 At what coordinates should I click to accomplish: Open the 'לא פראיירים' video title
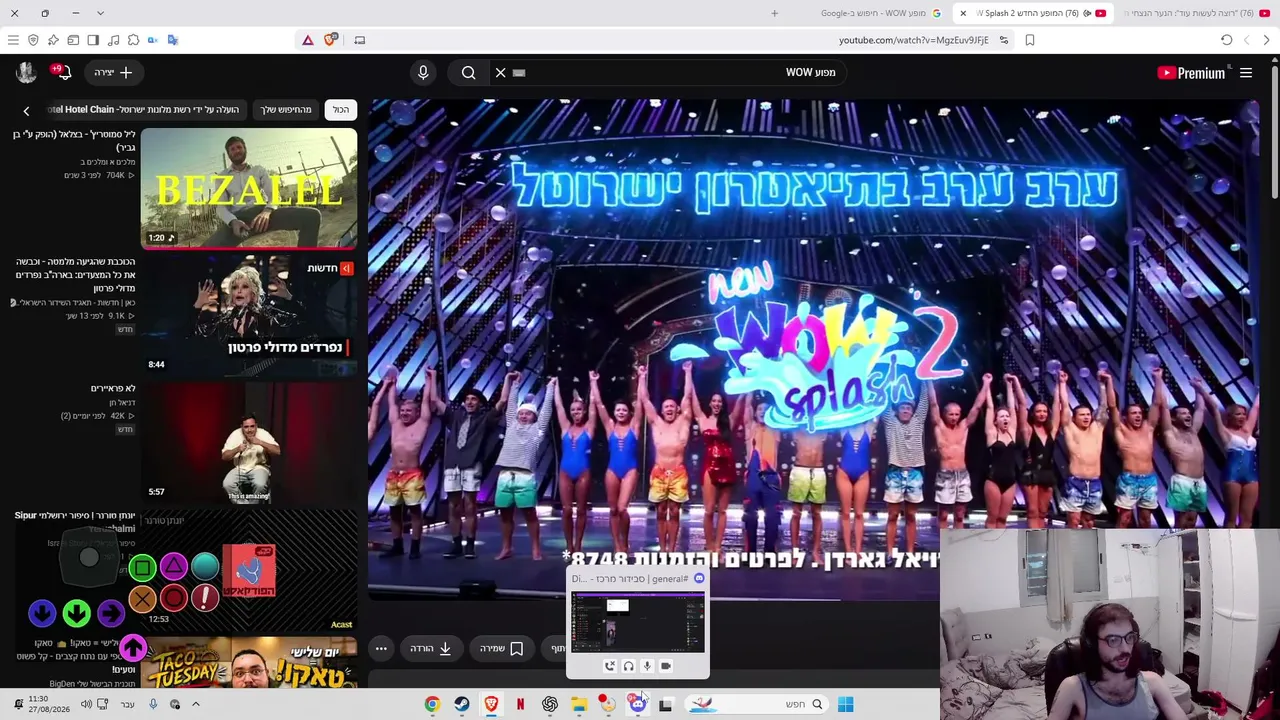(113, 388)
